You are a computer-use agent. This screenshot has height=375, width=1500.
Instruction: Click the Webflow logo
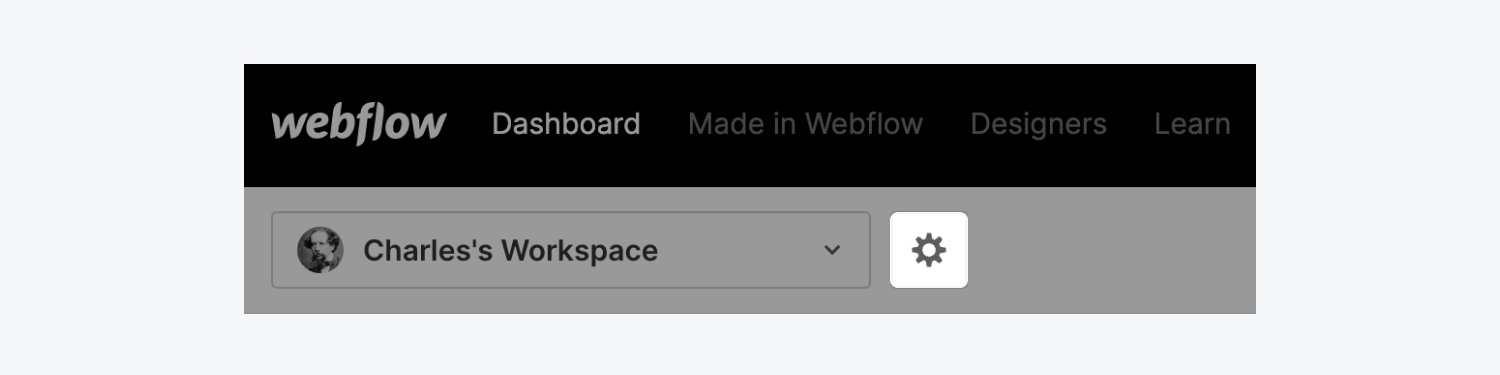tap(359, 124)
